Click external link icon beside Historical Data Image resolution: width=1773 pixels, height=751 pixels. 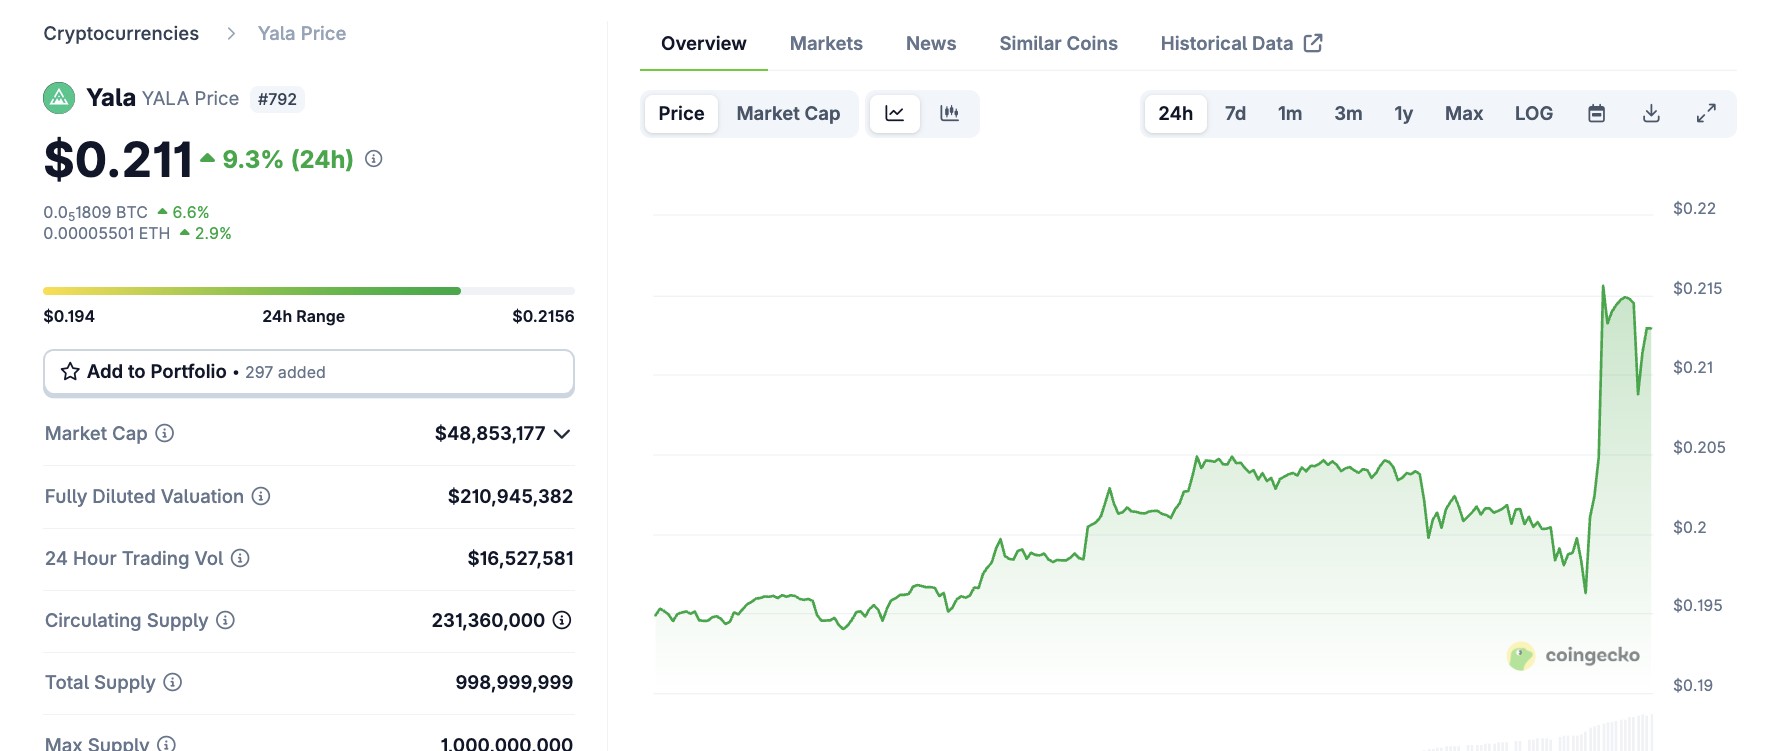[1314, 43]
